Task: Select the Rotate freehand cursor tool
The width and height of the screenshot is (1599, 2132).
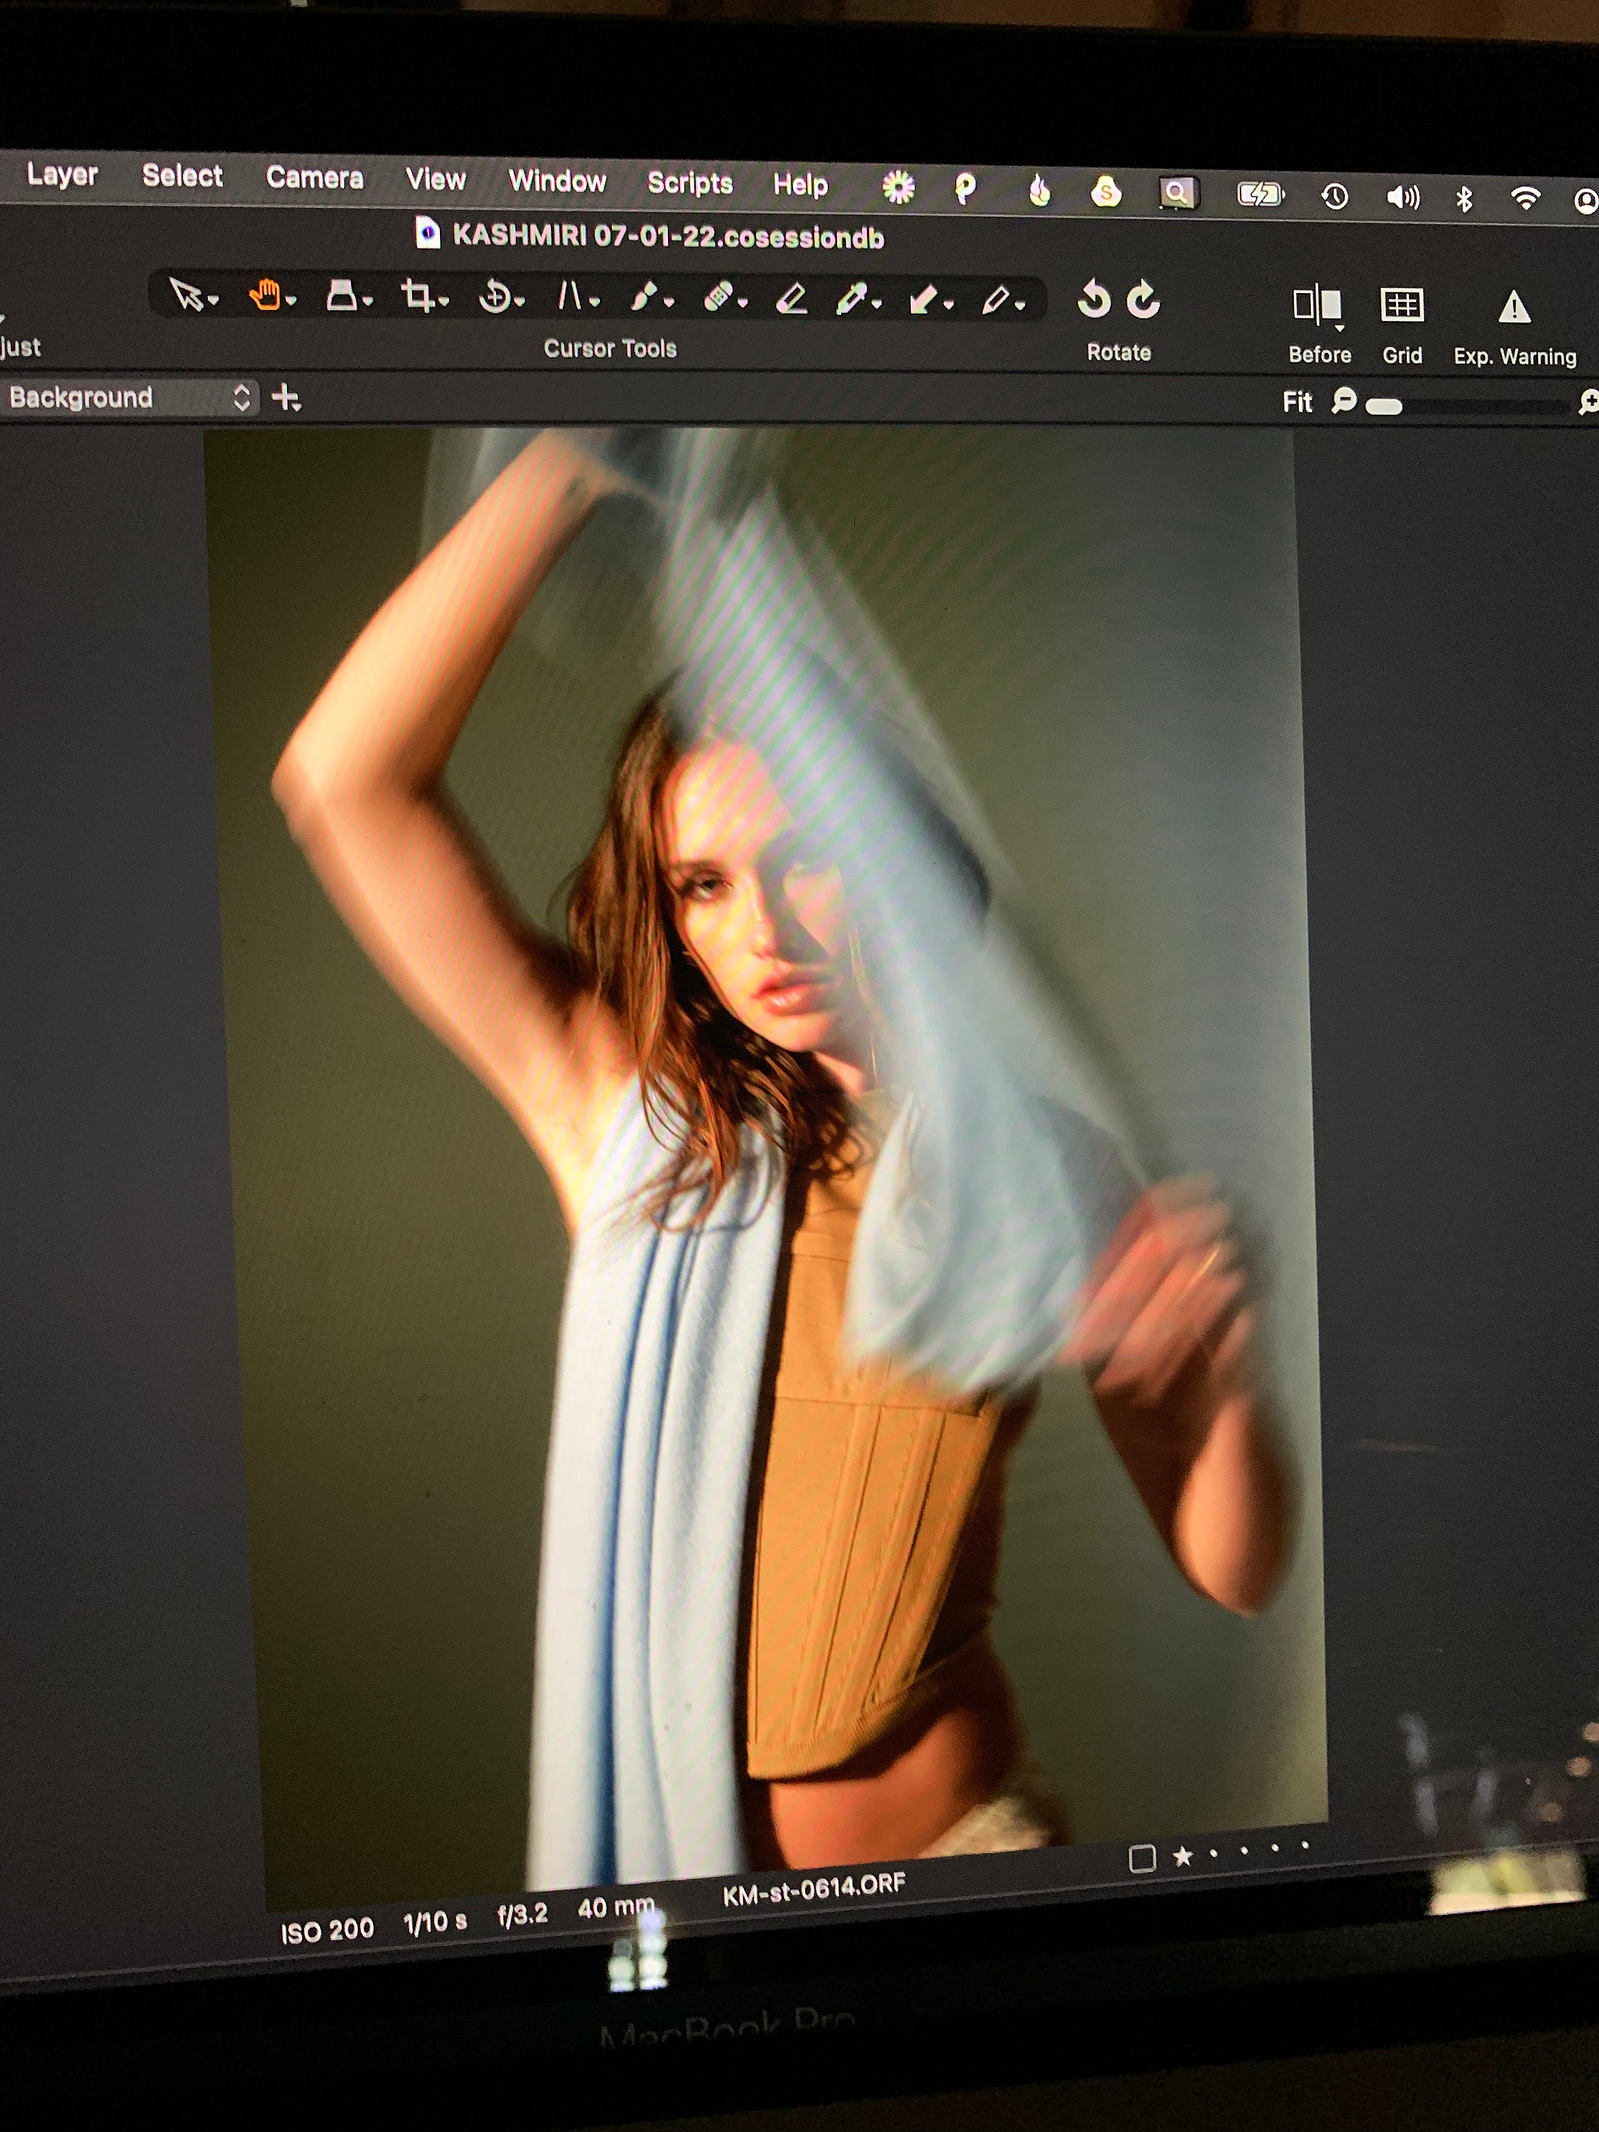Action: pos(493,297)
